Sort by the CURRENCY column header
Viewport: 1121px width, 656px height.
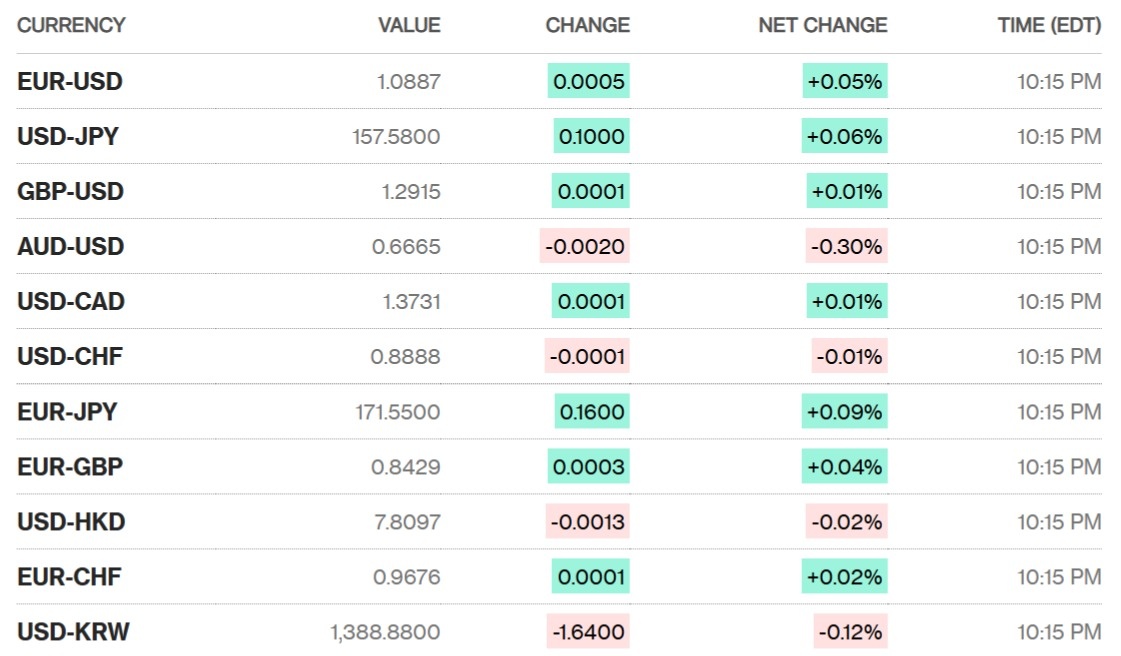point(71,26)
